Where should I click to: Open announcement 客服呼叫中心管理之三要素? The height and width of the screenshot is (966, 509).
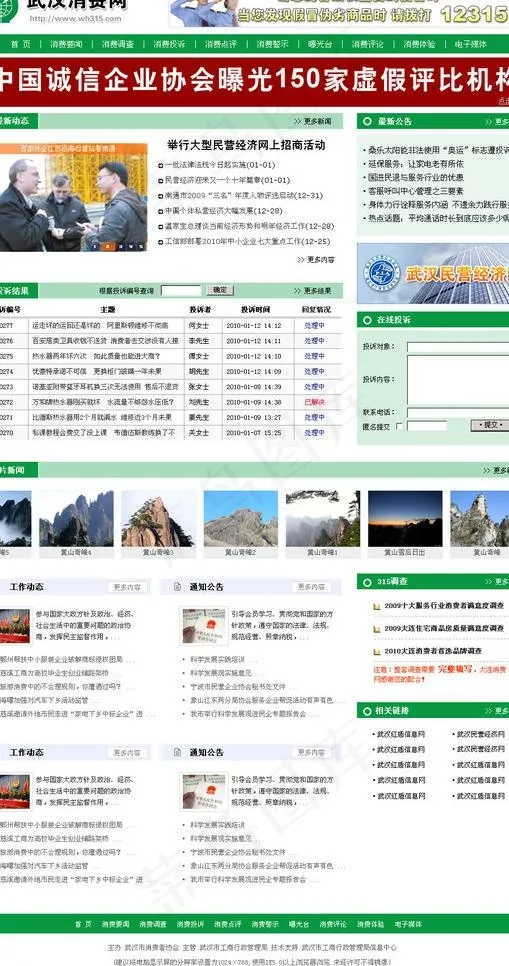point(416,191)
